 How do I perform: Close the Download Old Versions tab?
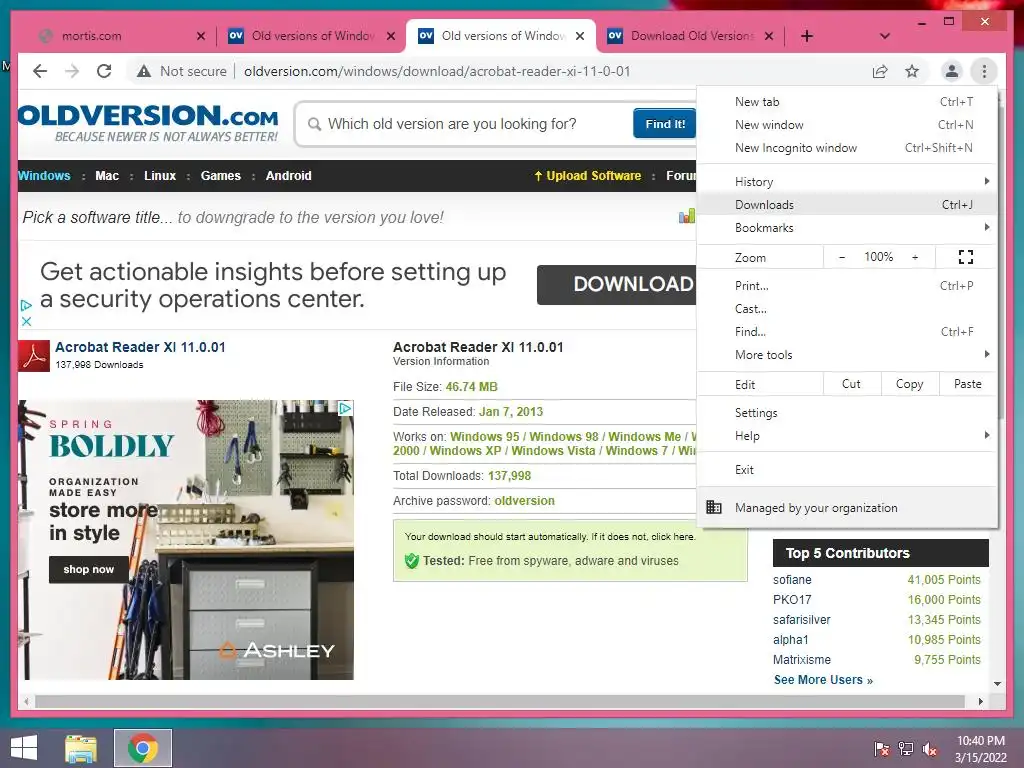tap(769, 37)
